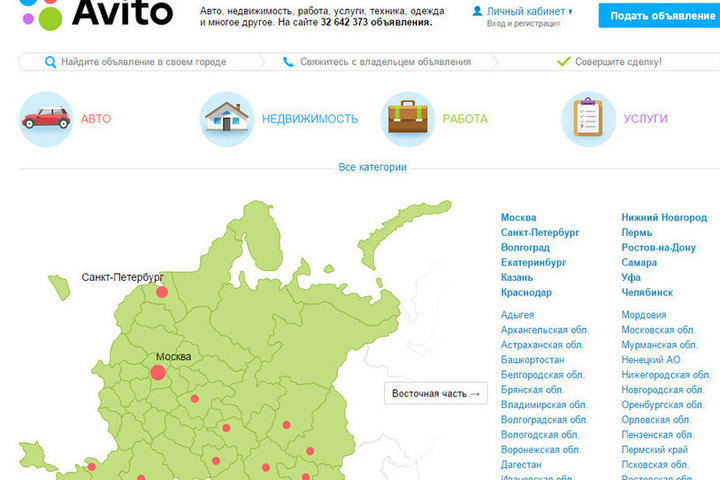Screen dimensions: 720x480
Task: Select region Оренбургская обл.
Action: coord(663,405)
